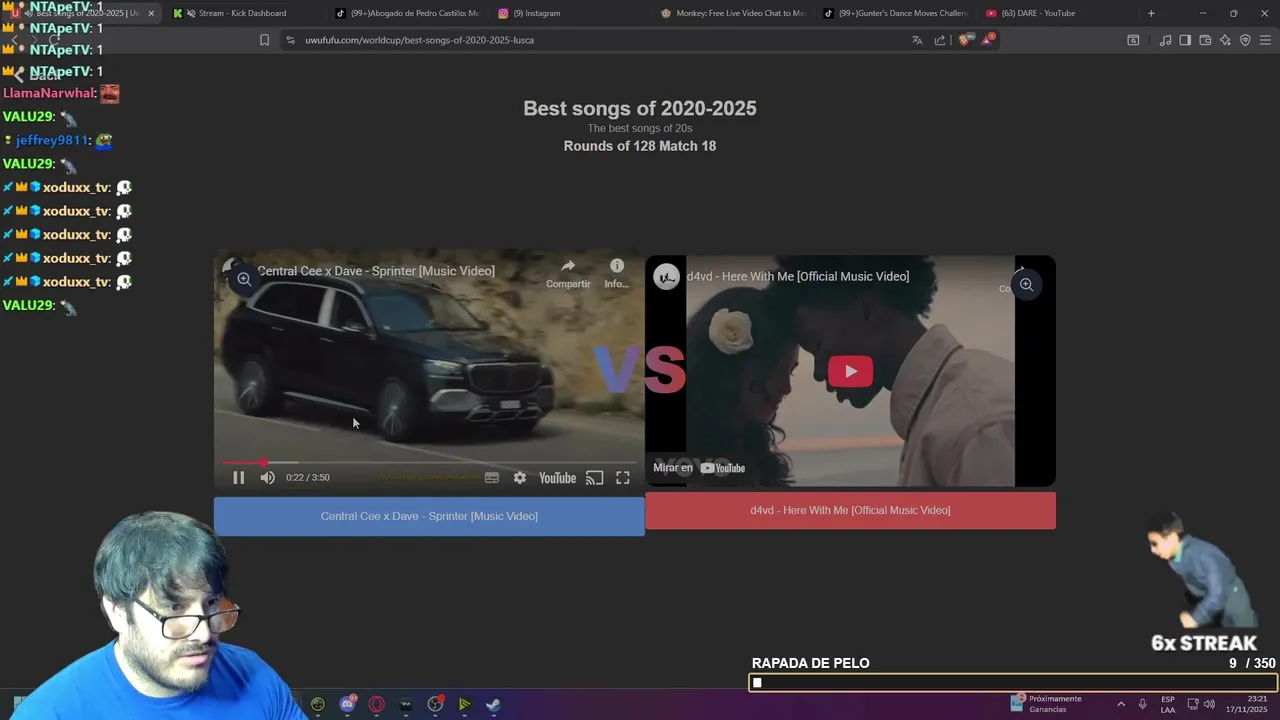Toggle the browser sidebar panel

point(1185,40)
